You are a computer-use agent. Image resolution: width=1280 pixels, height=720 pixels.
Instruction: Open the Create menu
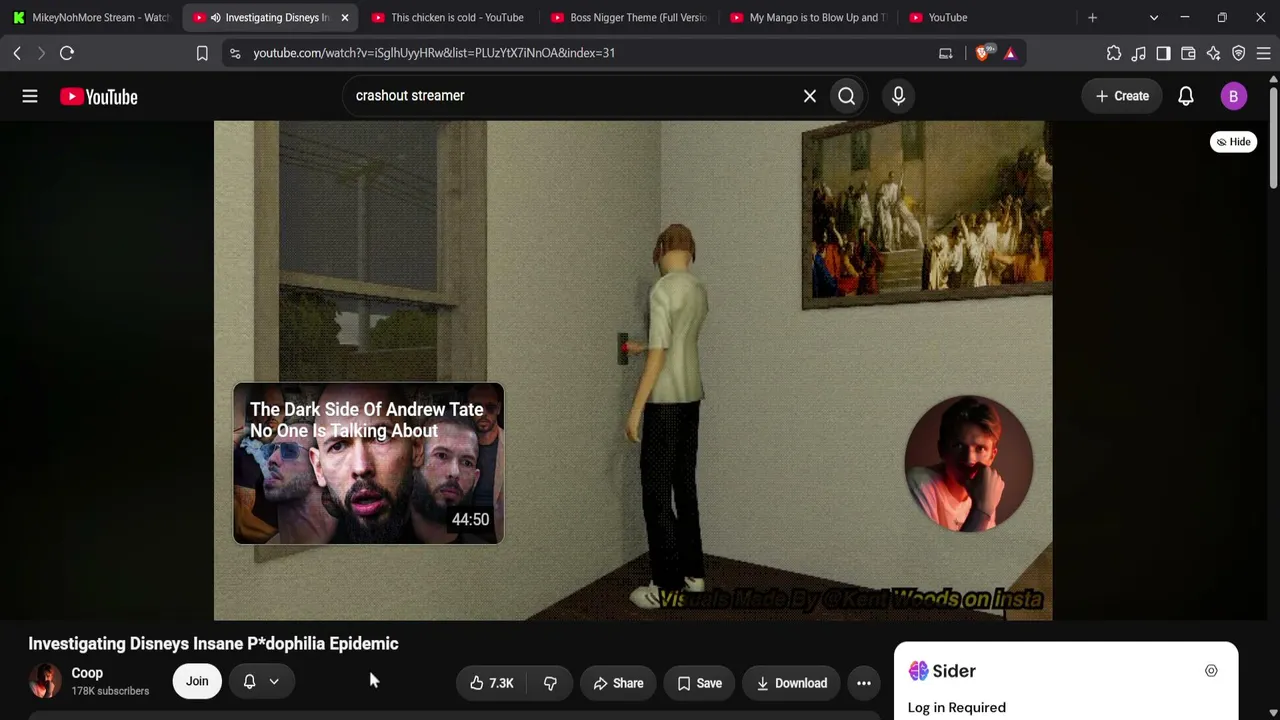1122,96
